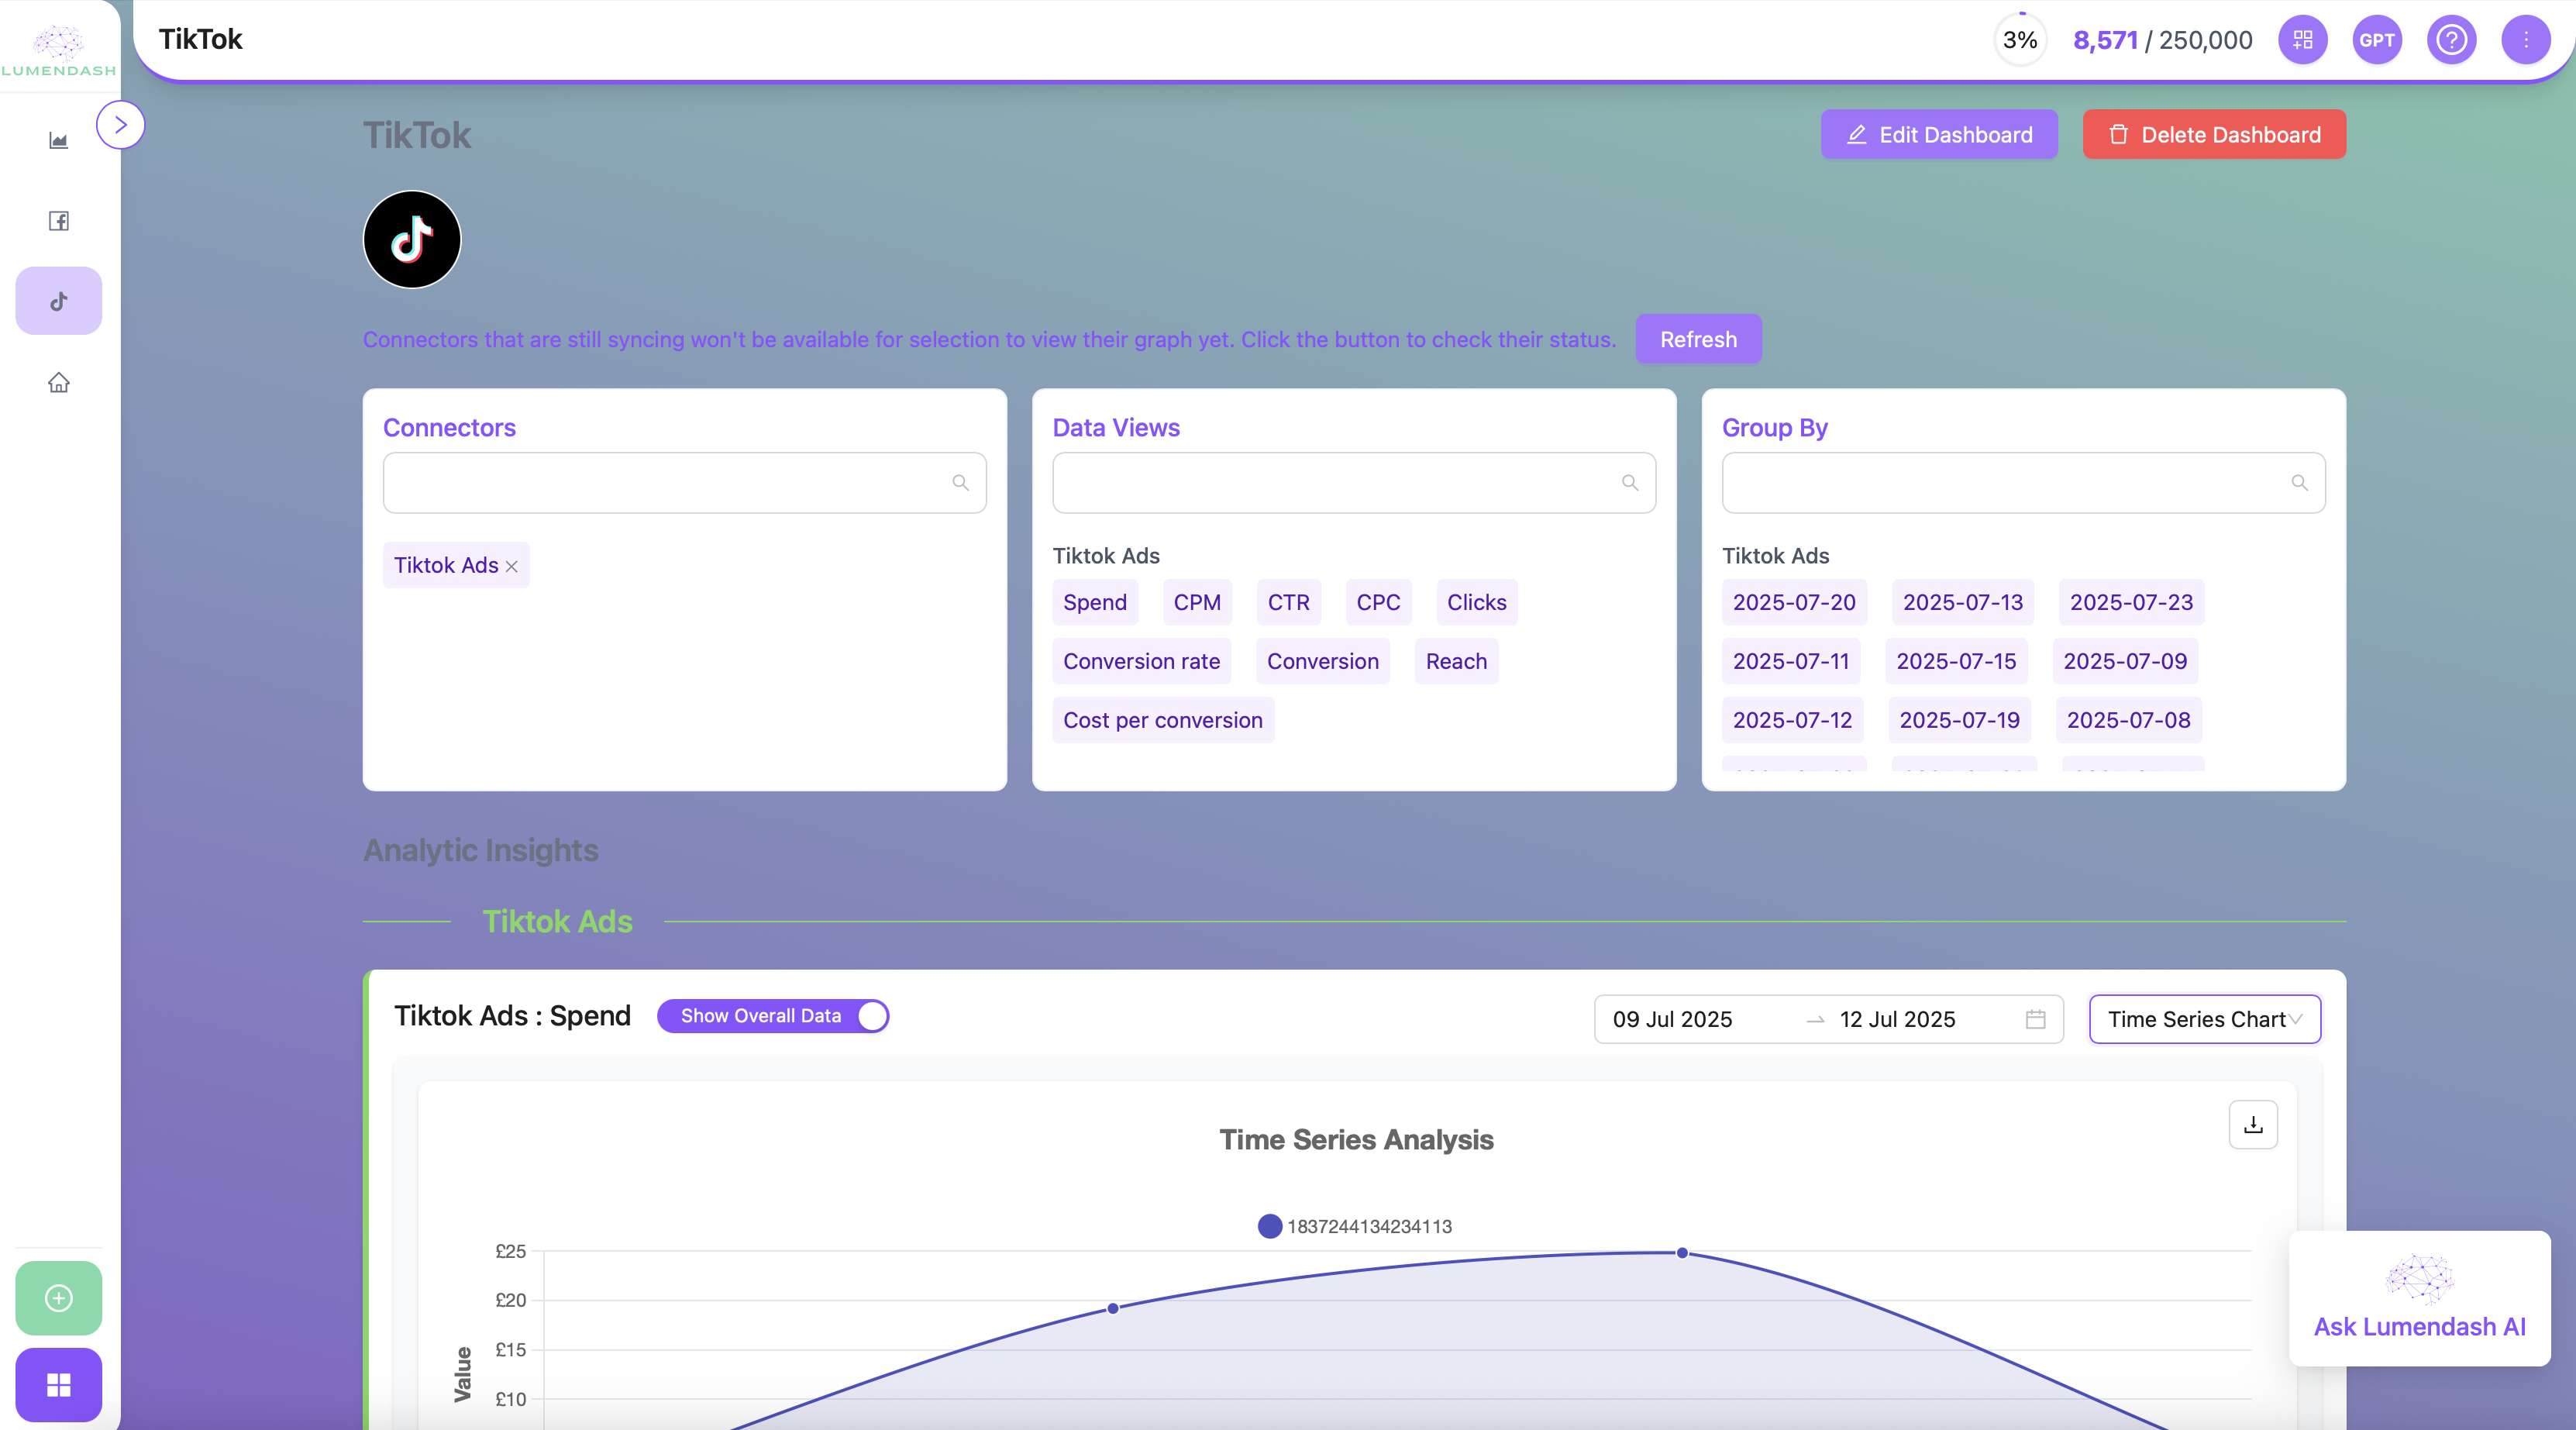The image size is (2576, 1430).
Task: Focus the Group By search field
Action: [2024, 483]
